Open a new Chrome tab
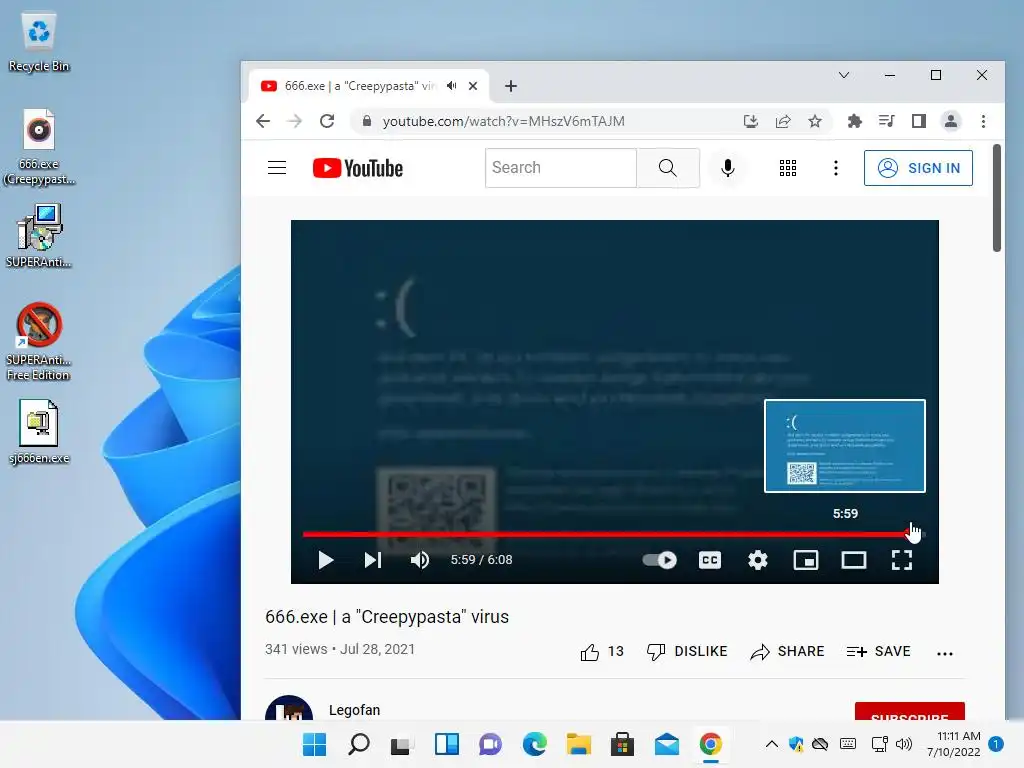The height and width of the screenshot is (768, 1024). click(x=511, y=86)
